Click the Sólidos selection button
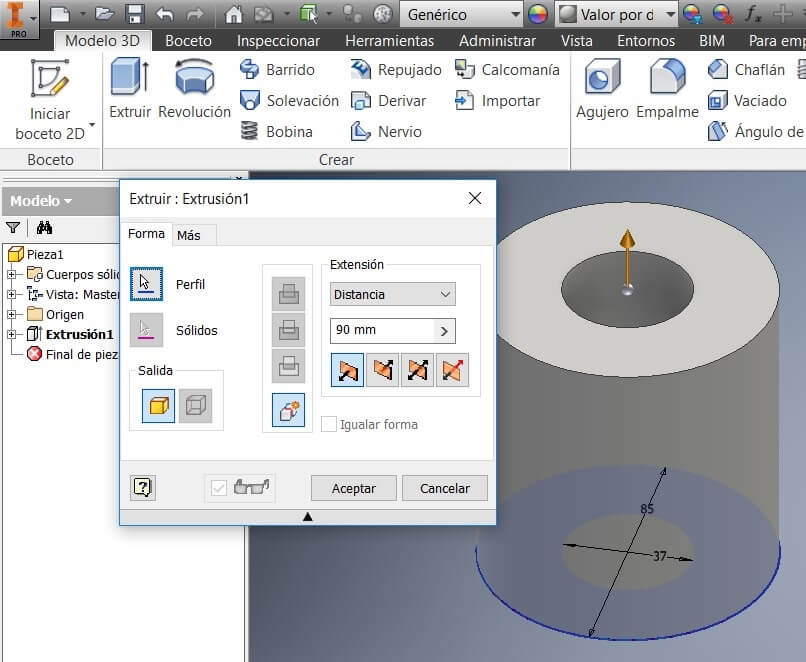This screenshot has height=662, width=806. point(146,330)
